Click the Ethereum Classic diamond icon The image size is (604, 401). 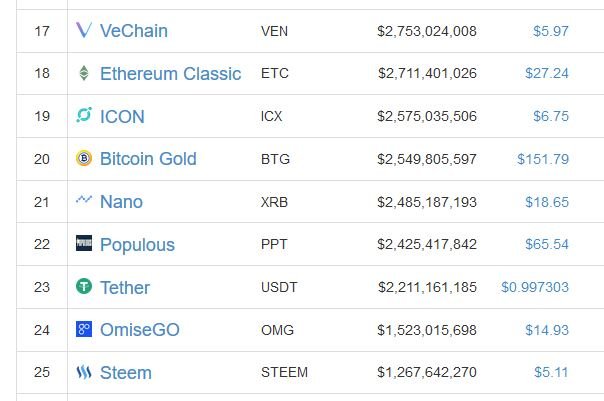click(84, 73)
